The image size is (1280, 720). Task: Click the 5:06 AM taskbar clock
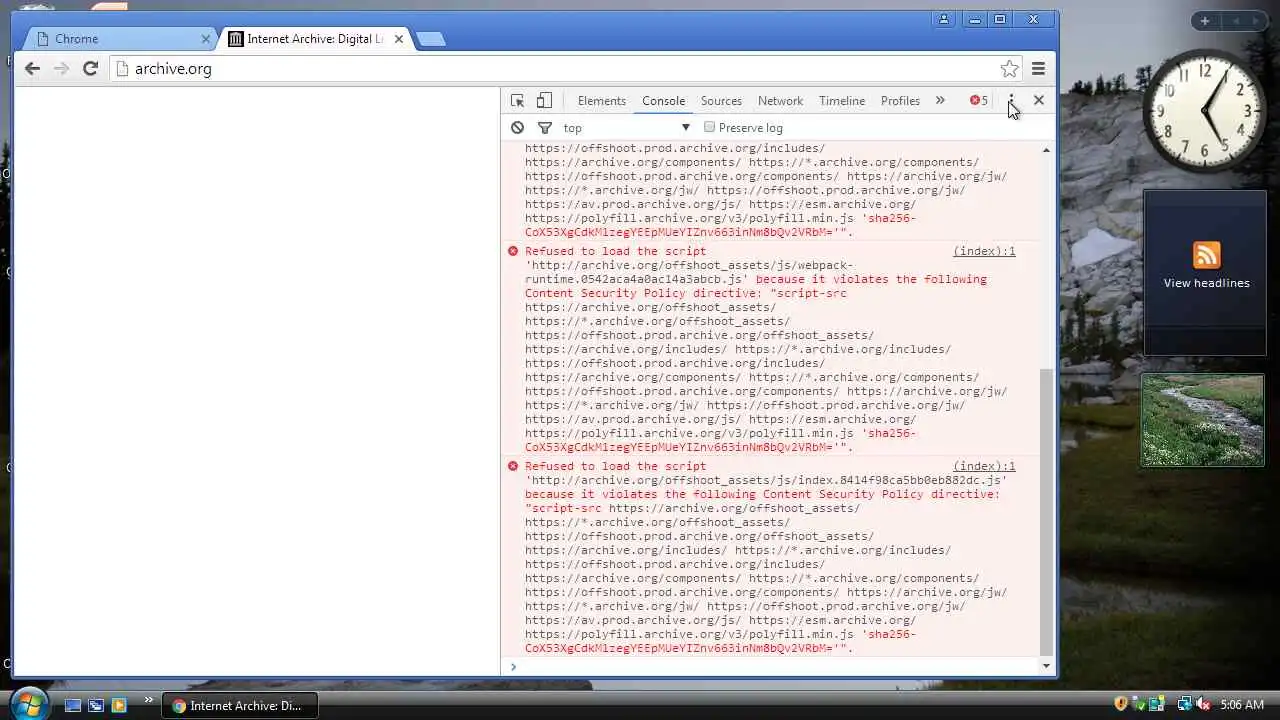1242,705
